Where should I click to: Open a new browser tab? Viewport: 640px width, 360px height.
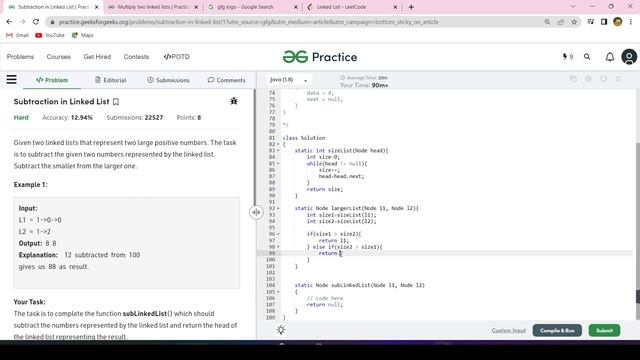[x=411, y=7]
